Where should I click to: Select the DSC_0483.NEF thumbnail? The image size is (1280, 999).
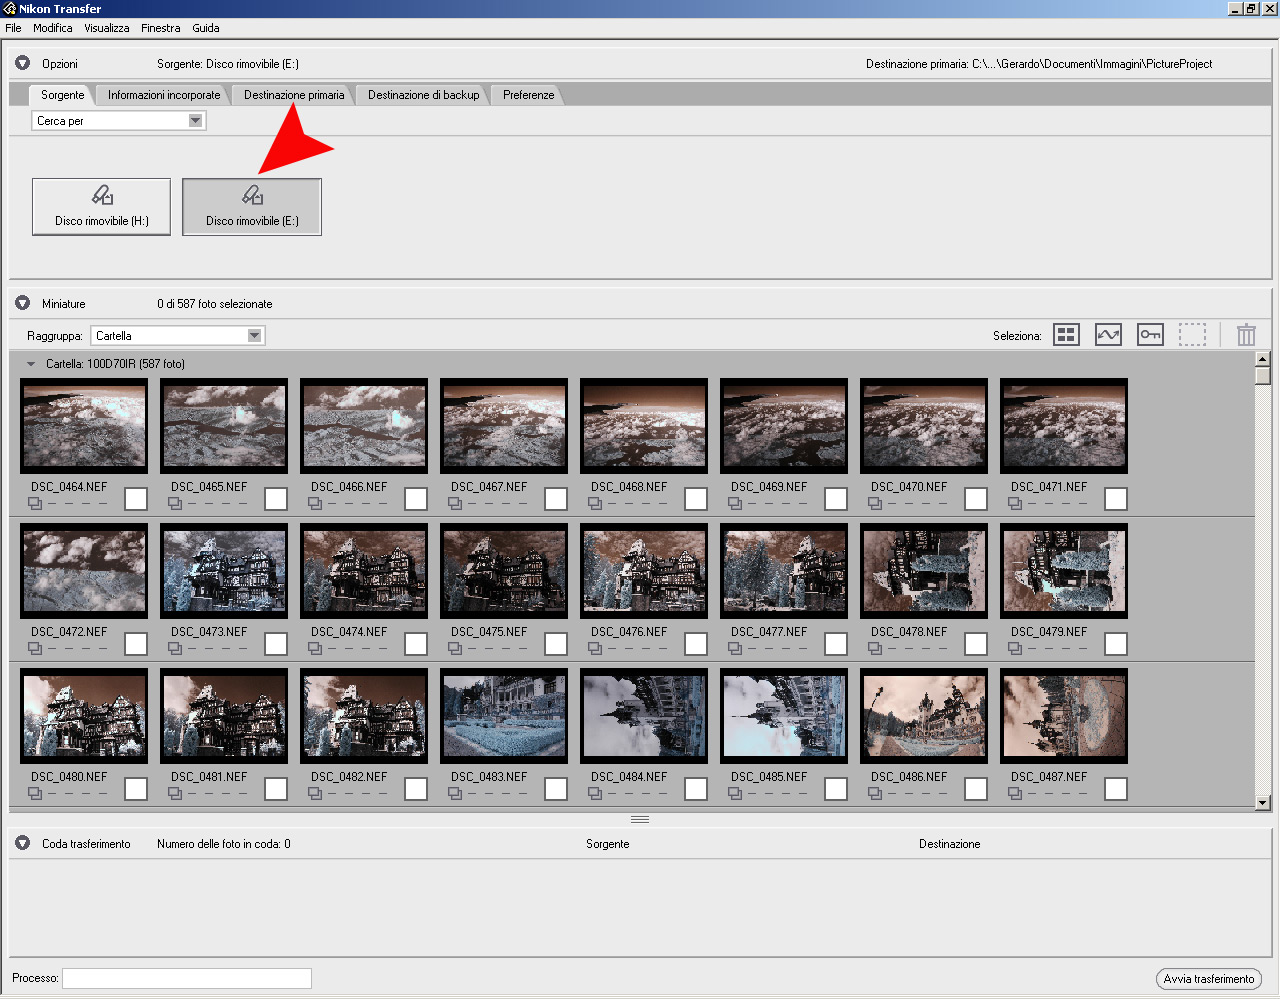504,716
